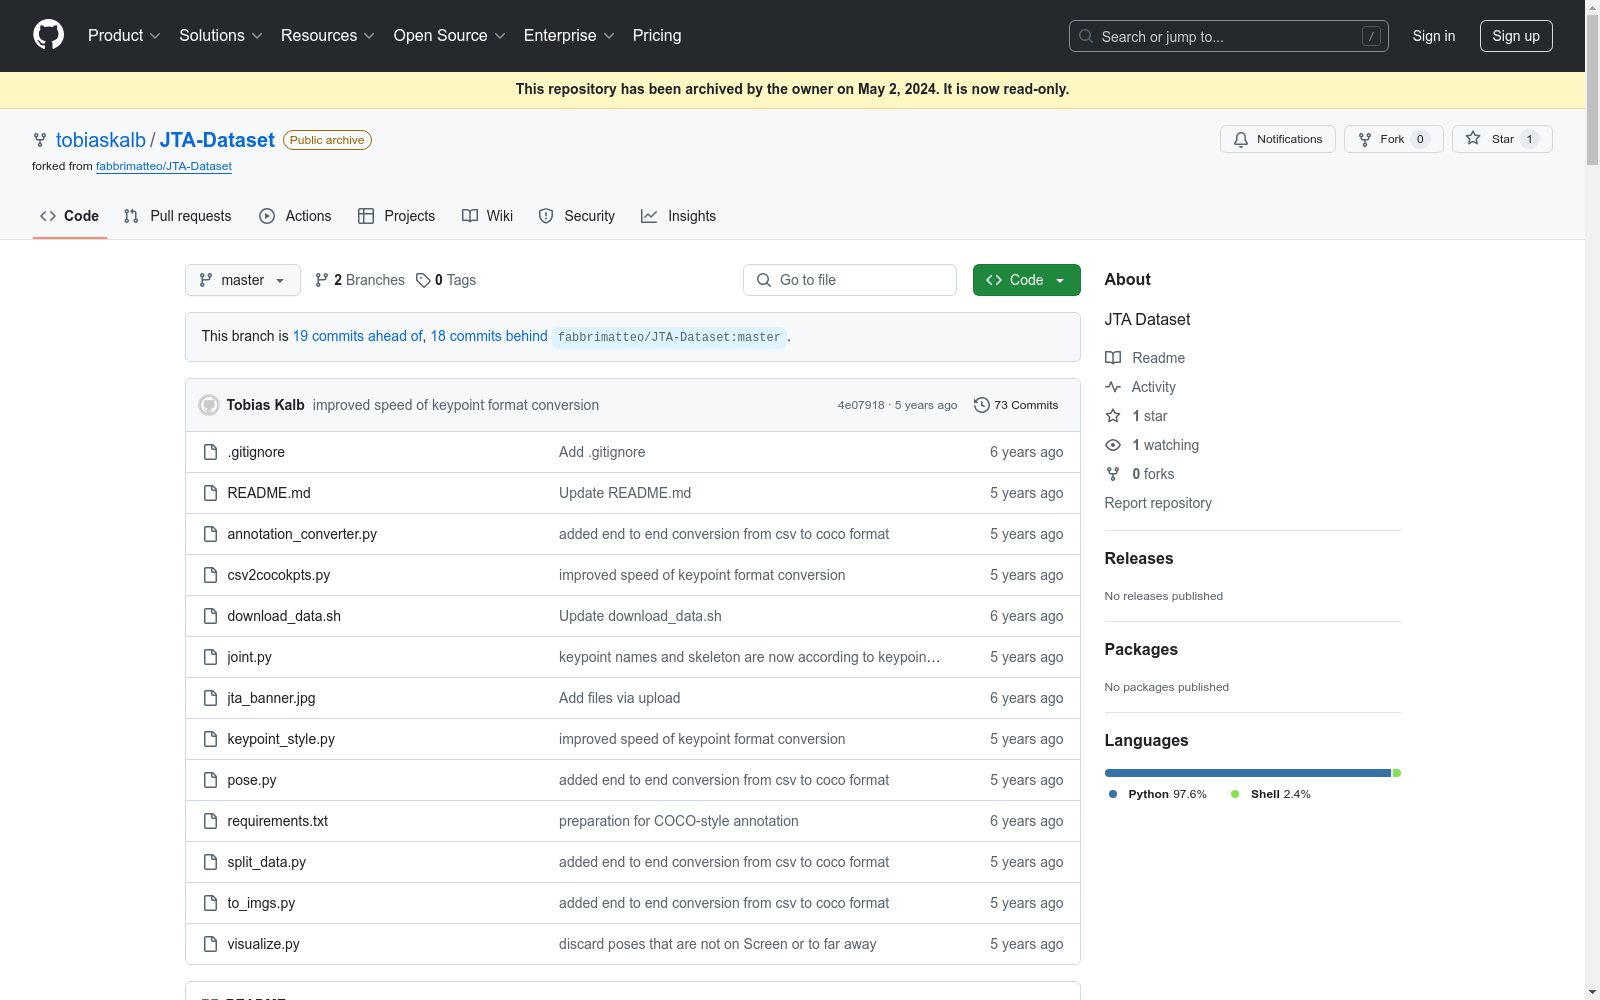Image resolution: width=1600 pixels, height=1000 pixels.
Task: Click the file icon beside README.md
Action: coord(210,493)
